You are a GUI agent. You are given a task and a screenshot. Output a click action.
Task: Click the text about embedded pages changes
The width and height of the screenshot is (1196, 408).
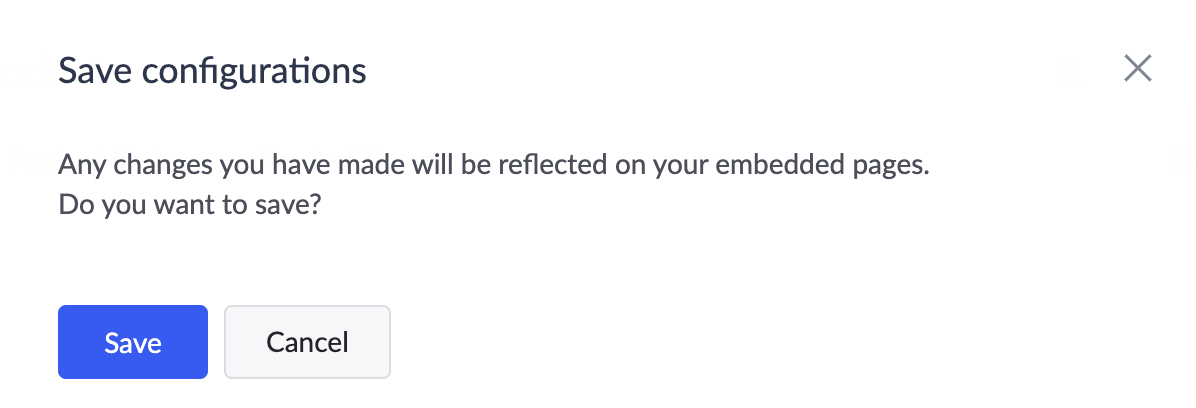(494, 165)
